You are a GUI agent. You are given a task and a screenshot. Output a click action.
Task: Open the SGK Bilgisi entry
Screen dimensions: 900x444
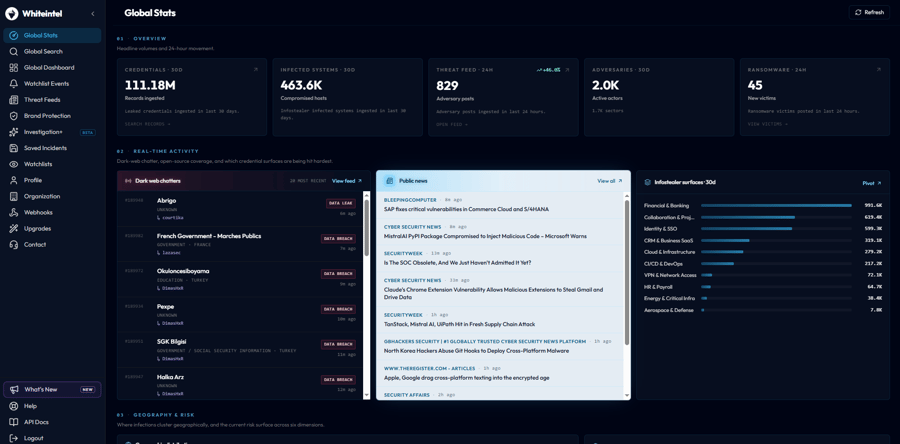pos(240,350)
